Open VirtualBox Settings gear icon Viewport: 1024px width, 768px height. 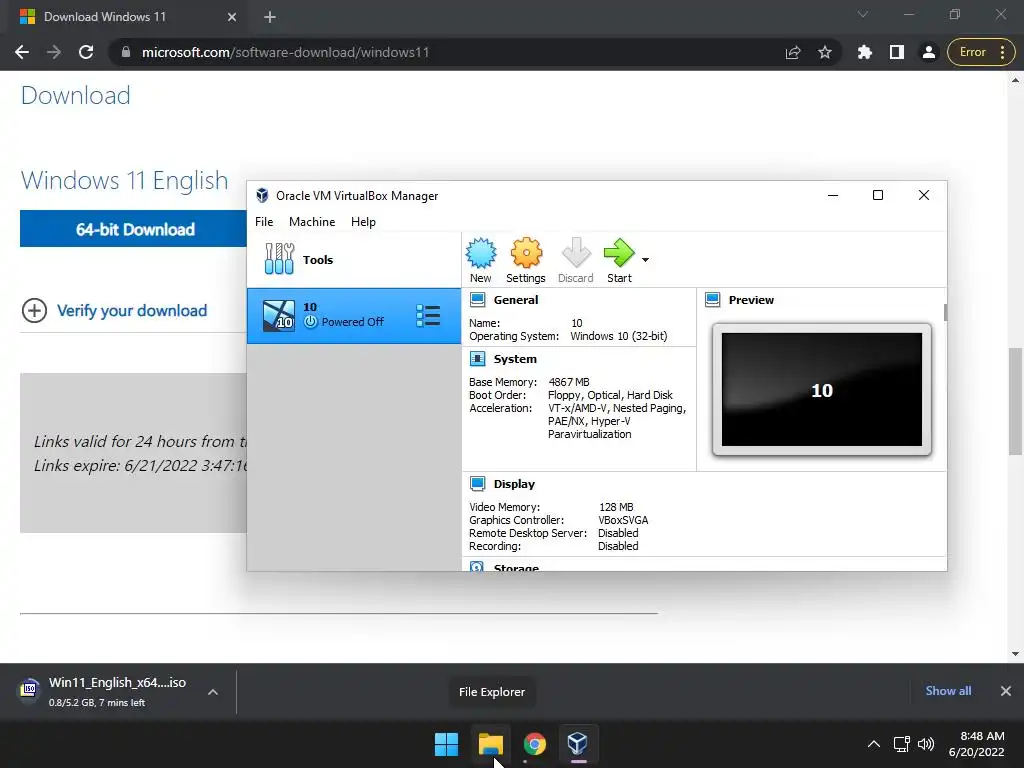point(526,260)
